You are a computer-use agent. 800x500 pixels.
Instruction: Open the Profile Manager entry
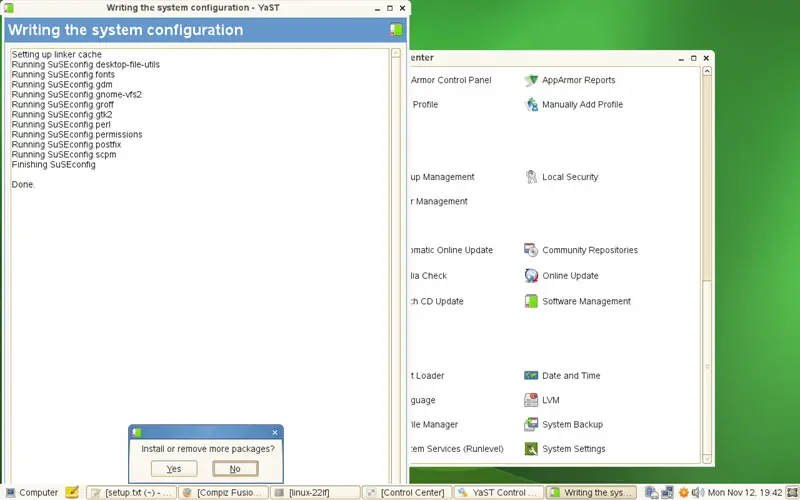tap(435, 424)
